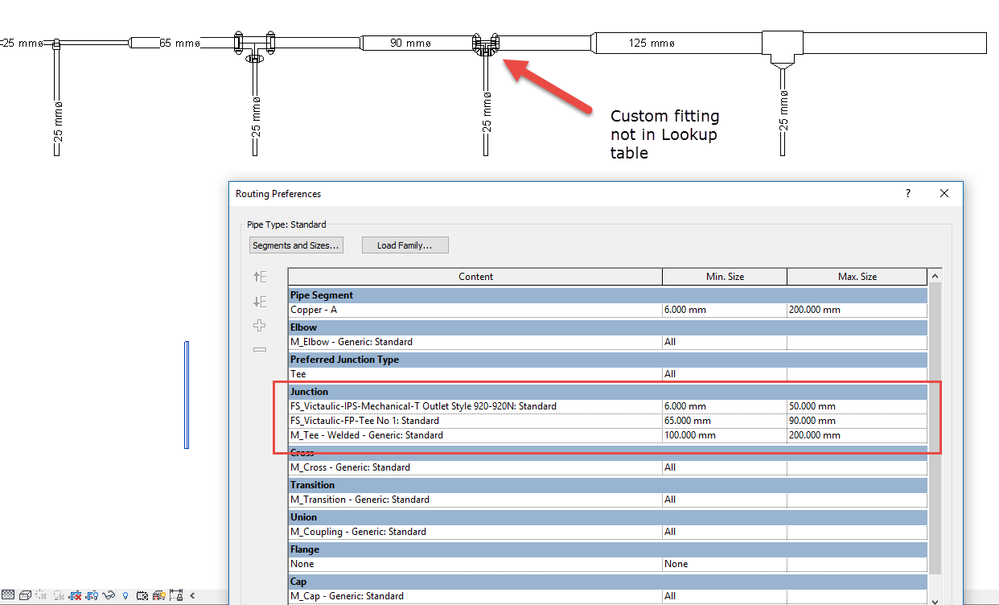Viewport: 999px width, 605px height.
Task: Click the routing table scrollbar down arrow
Action: [x=935, y=601]
